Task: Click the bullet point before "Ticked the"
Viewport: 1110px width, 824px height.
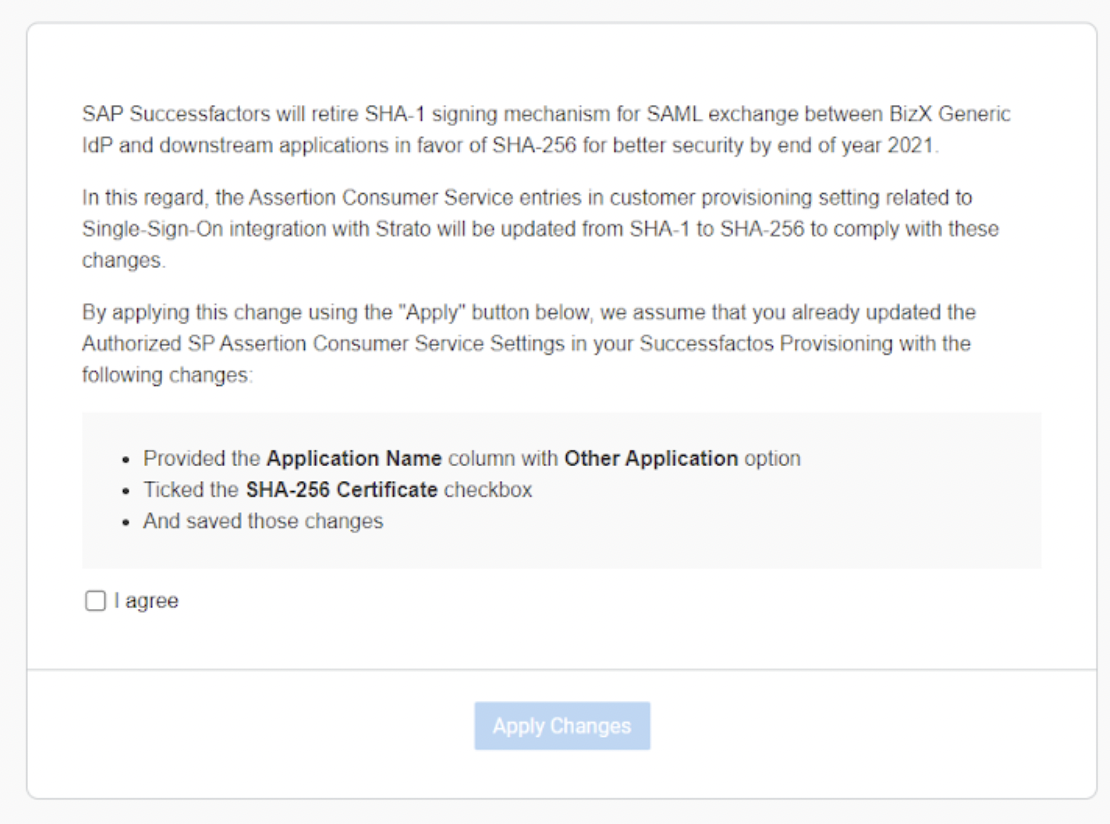Action: tap(126, 491)
